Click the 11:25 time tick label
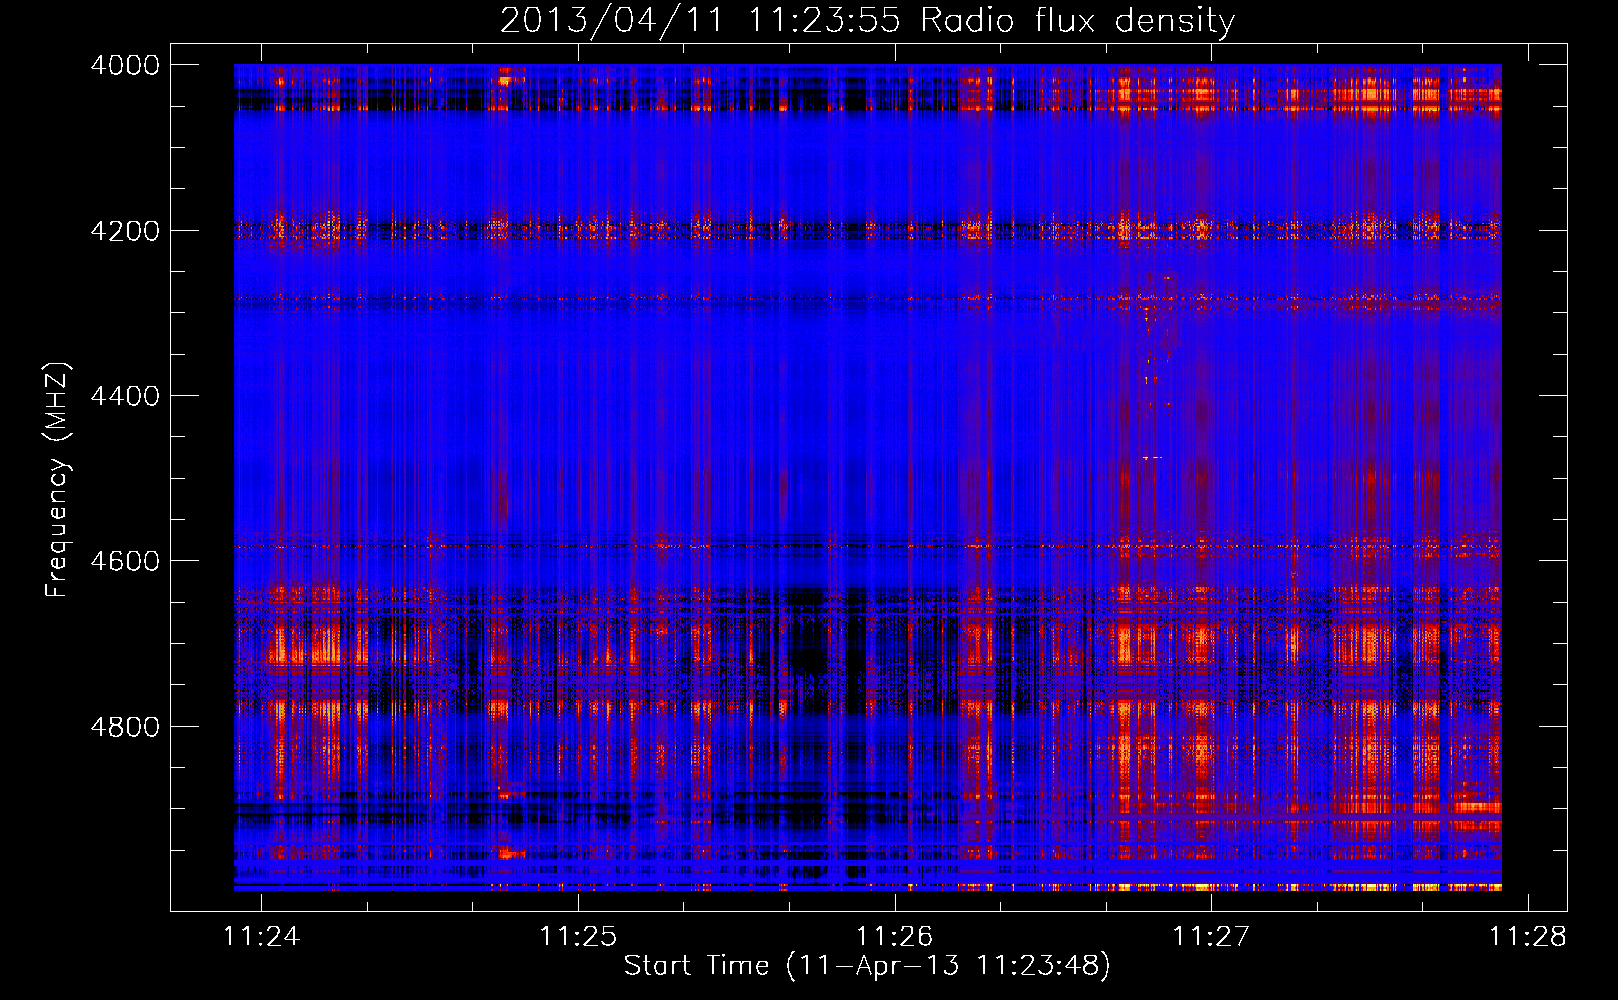 click(x=578, y=936)
